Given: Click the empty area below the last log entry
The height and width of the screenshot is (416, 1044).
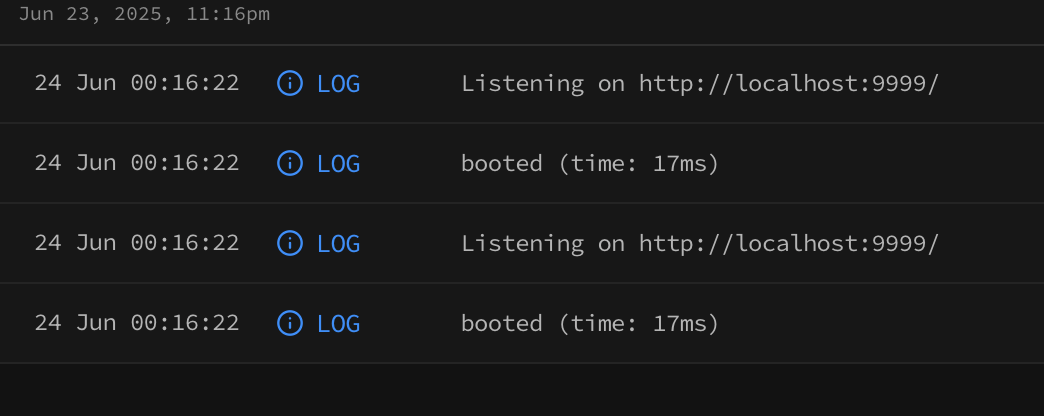Looking at the screenshot, I should pyautogui.click(x=522, y=389).
